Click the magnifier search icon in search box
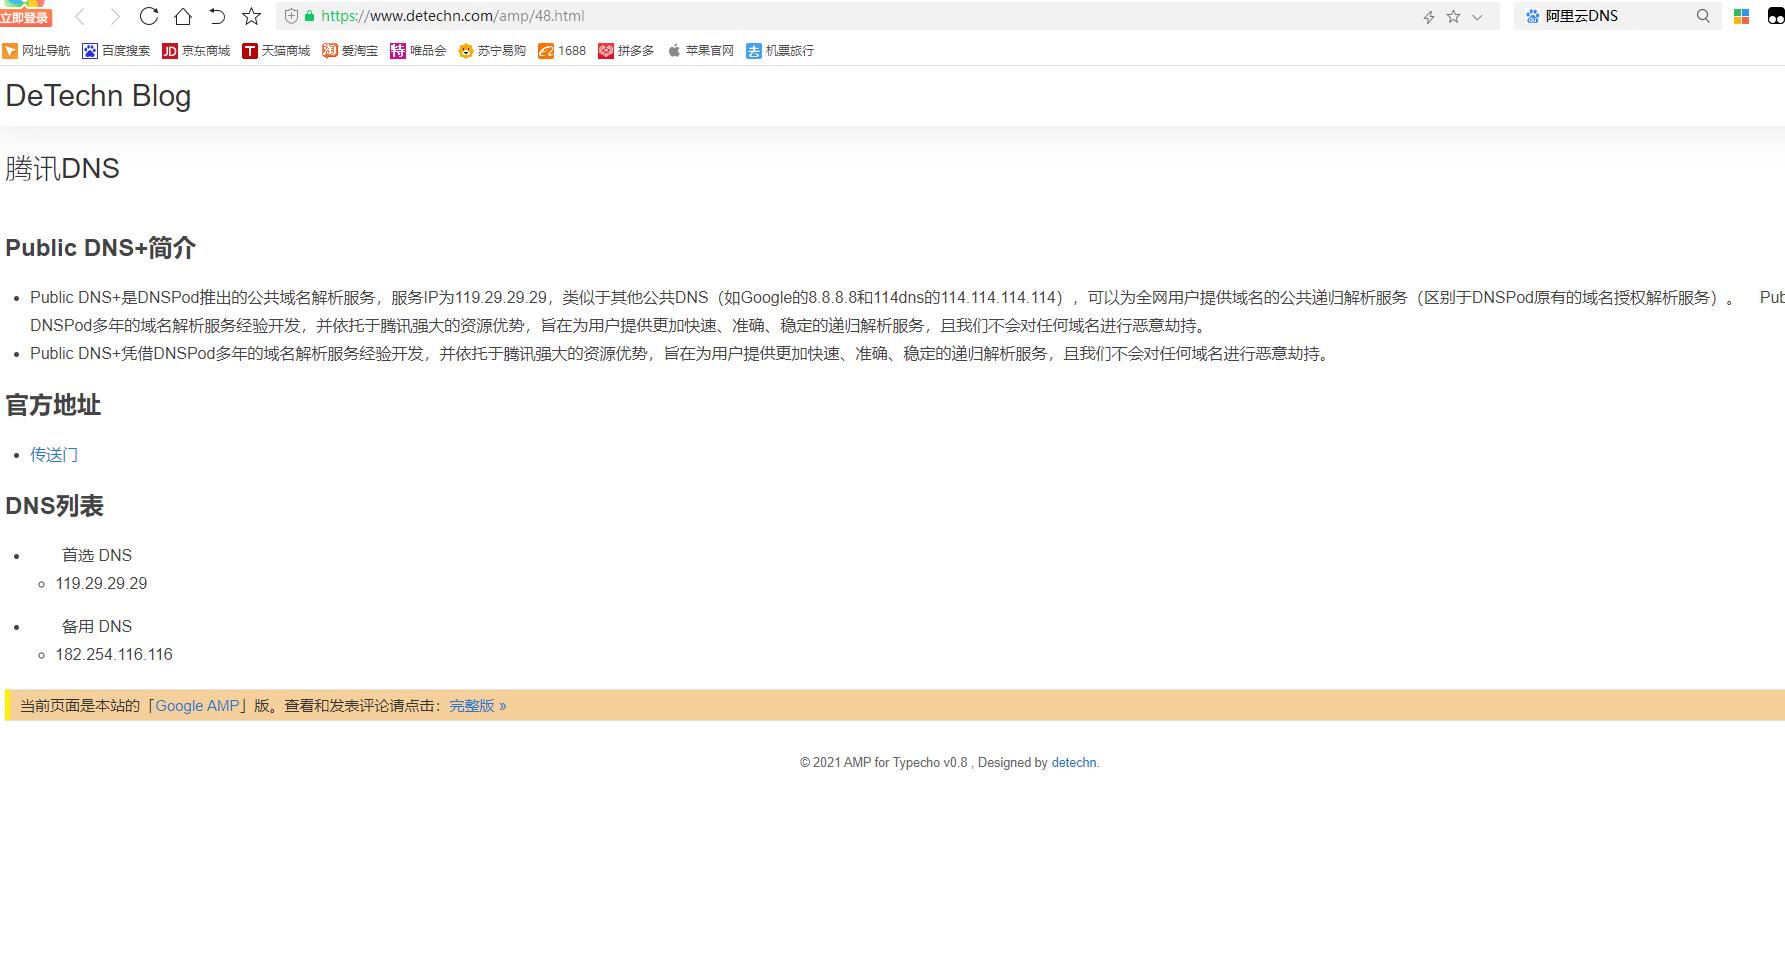Image resolution: width=1785 pixels, height=963 pixels. 1703,16
